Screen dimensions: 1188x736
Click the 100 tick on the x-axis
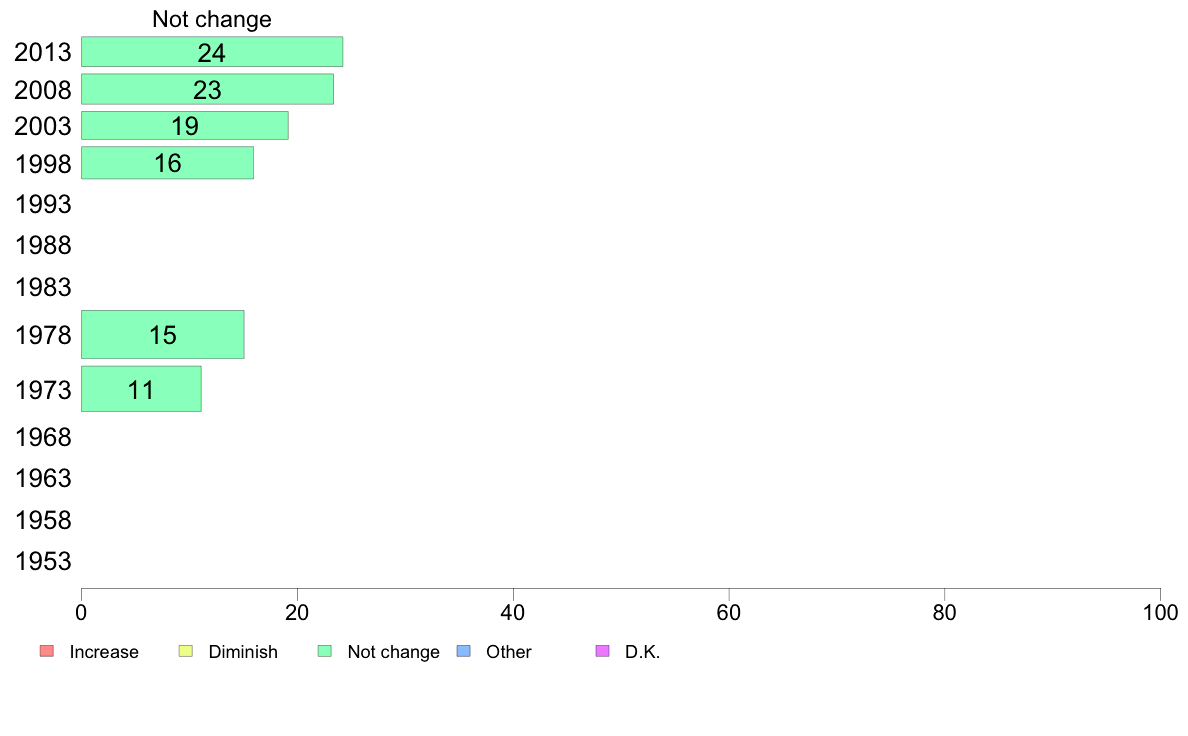coord(1160,611)
